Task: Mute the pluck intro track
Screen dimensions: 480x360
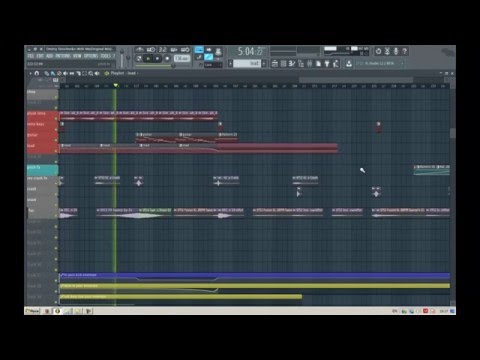Action: tap(56, 119)
